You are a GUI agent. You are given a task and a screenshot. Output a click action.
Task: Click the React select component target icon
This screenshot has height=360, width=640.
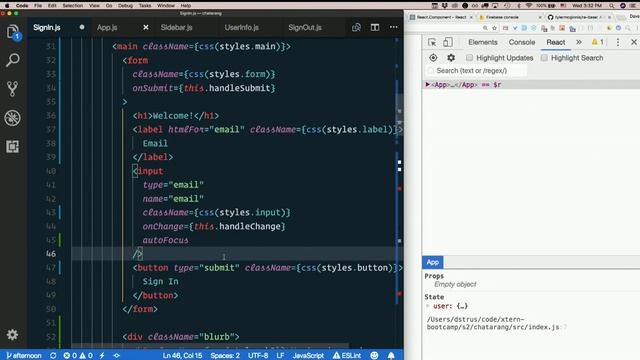click(x=433, y=58)
